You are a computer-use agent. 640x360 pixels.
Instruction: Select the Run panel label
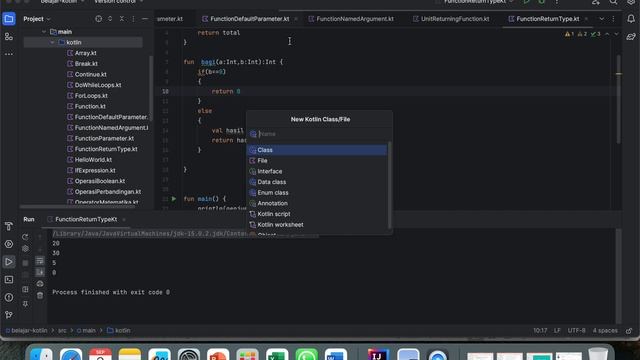pyautogui.click(x=29, y=219)
